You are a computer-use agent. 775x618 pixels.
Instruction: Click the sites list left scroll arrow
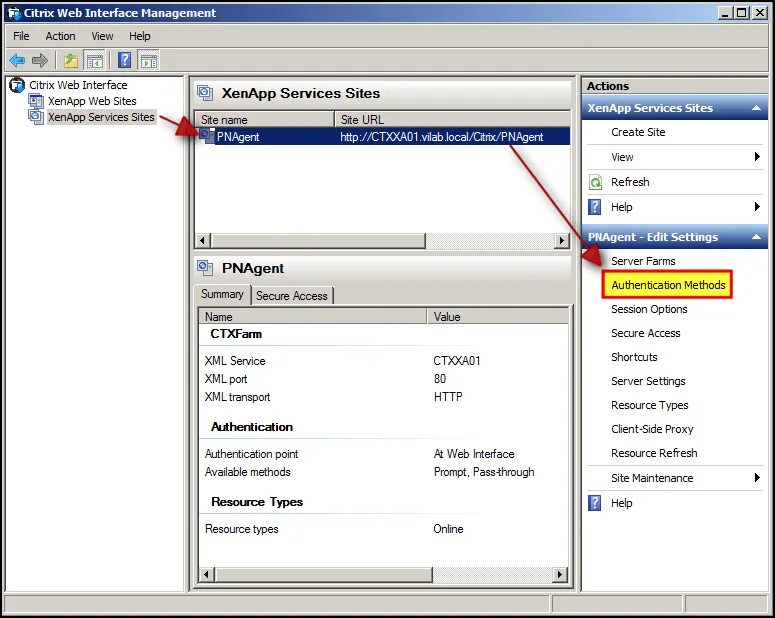tap(203, 241)
